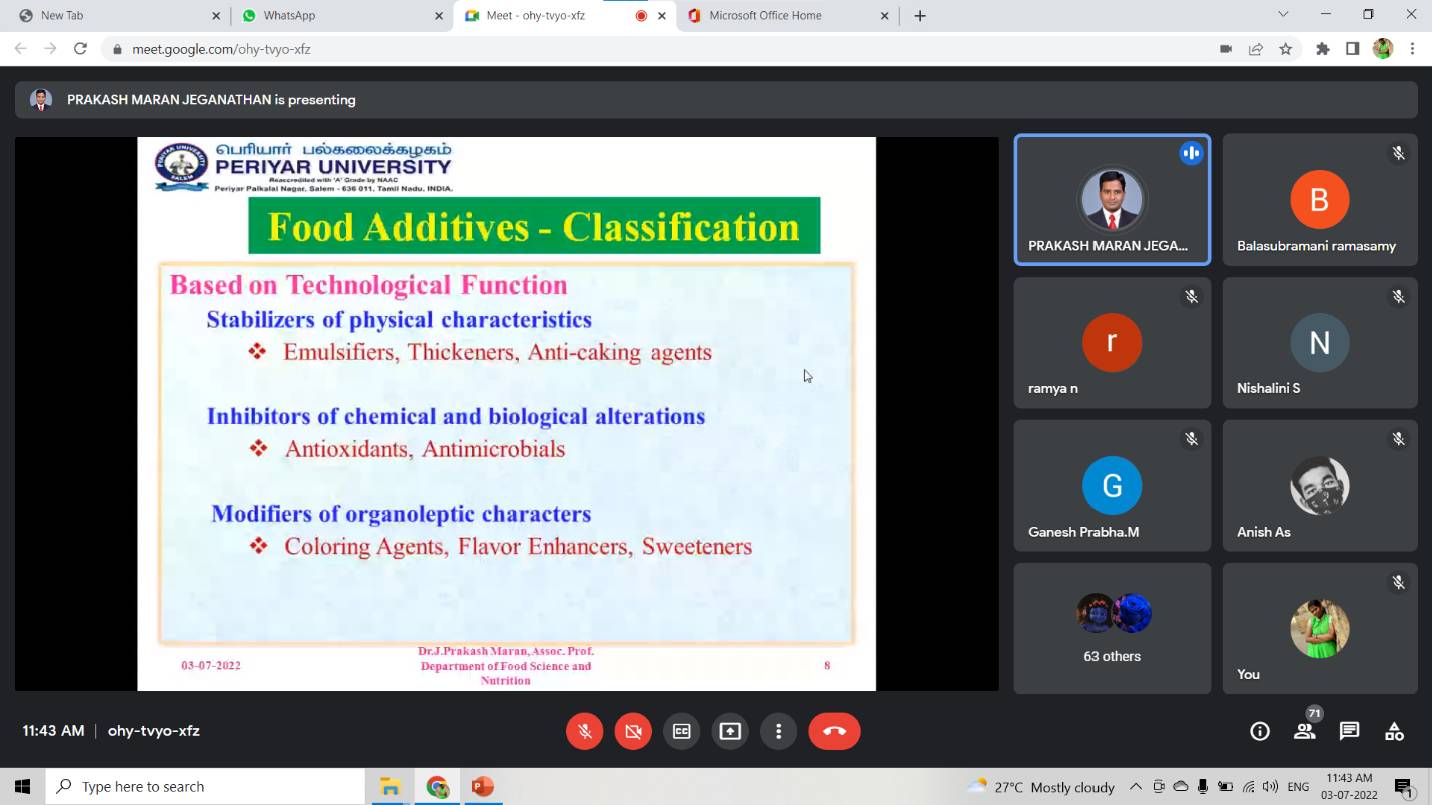Open the Present now screen share option
Image resolution: width=1432 pixels, height=805 pixels.
pyautogui.click(x=730, y=731)
